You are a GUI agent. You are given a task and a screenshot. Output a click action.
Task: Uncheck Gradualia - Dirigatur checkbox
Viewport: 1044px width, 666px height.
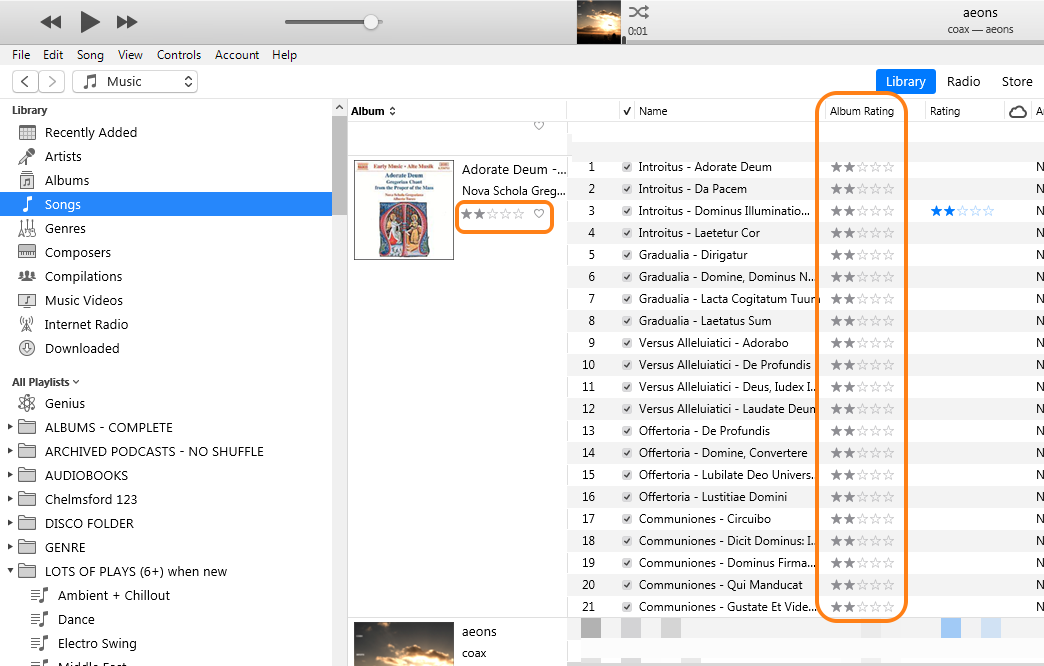click(x=627, y=255)
